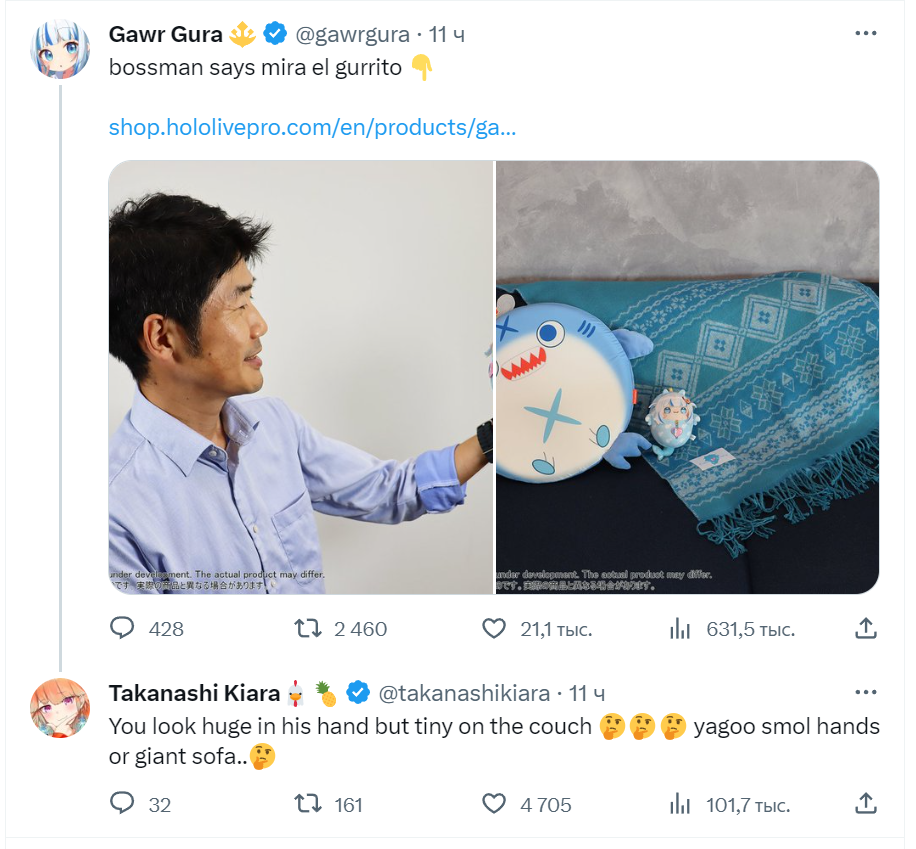Share Takanashi Kiara's reply
The image size is (916, 849).
pos(866,803)
